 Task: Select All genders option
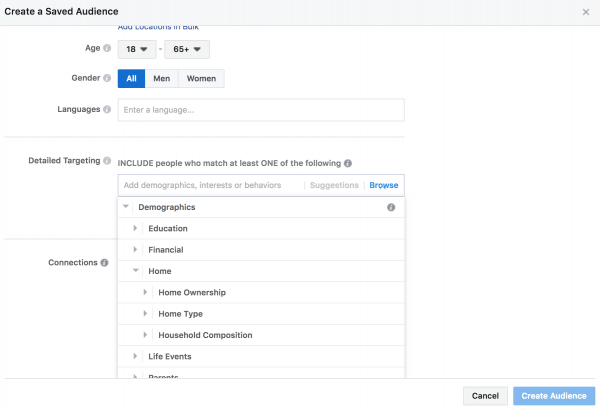(x=131, y=78)
